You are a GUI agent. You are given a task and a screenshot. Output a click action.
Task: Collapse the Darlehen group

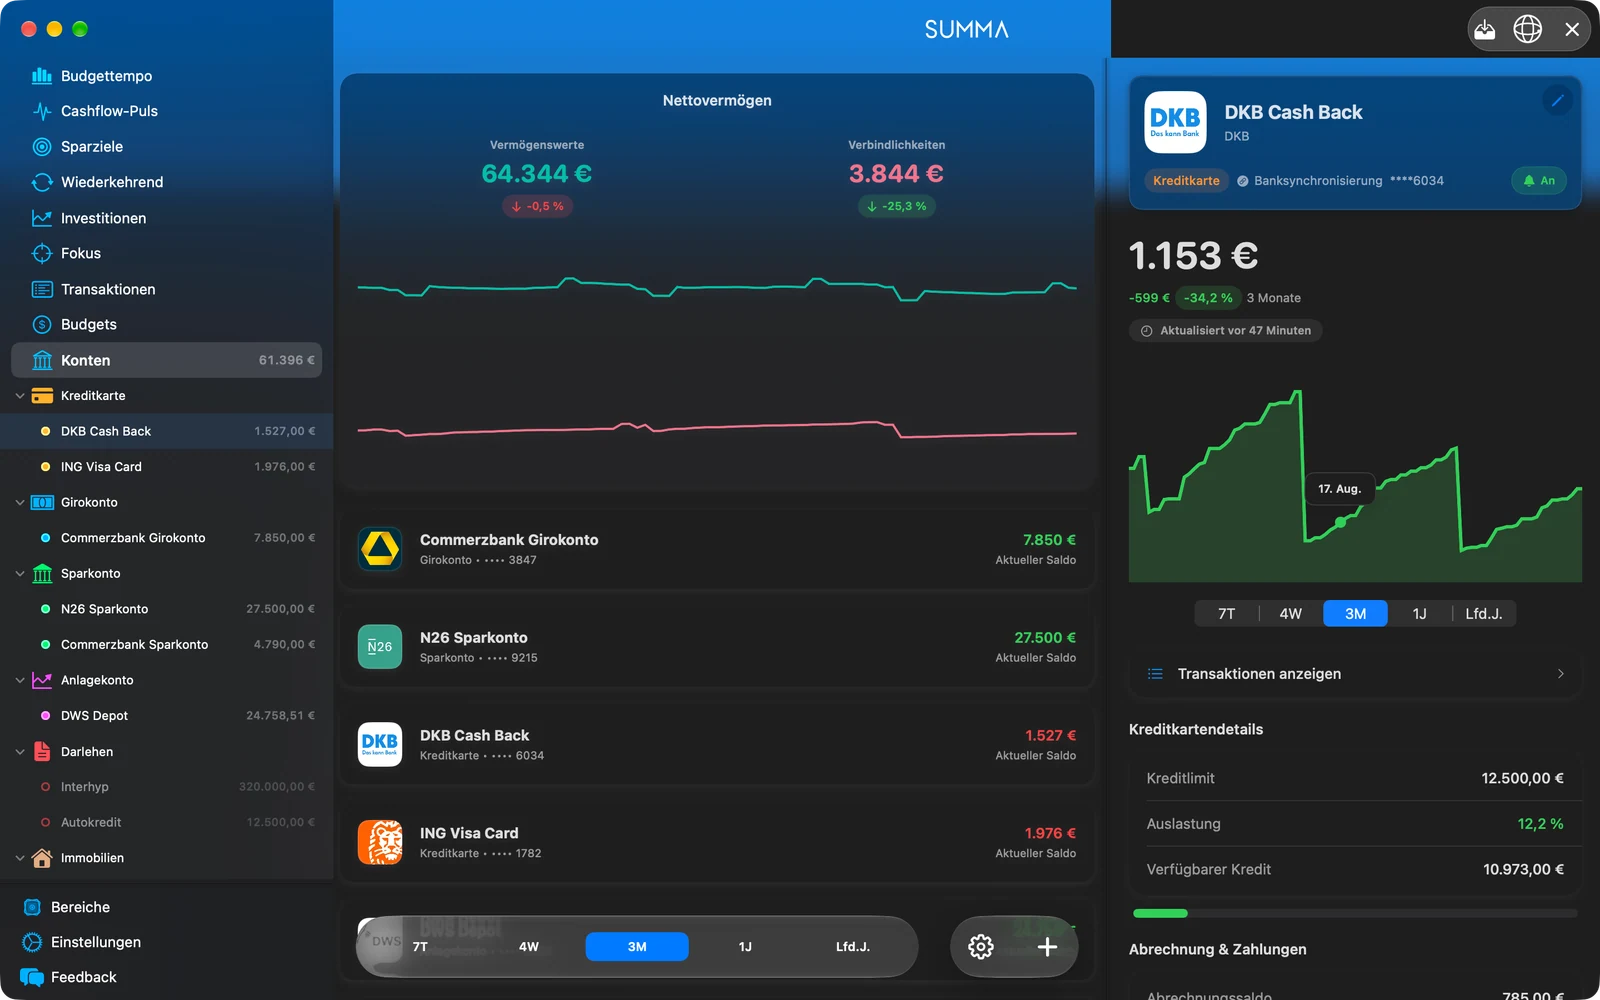pyautogui.click(x=20, y=751)
